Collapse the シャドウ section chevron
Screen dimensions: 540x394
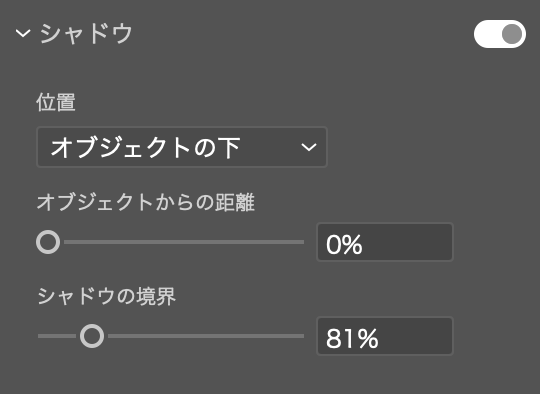coord(23,33)
